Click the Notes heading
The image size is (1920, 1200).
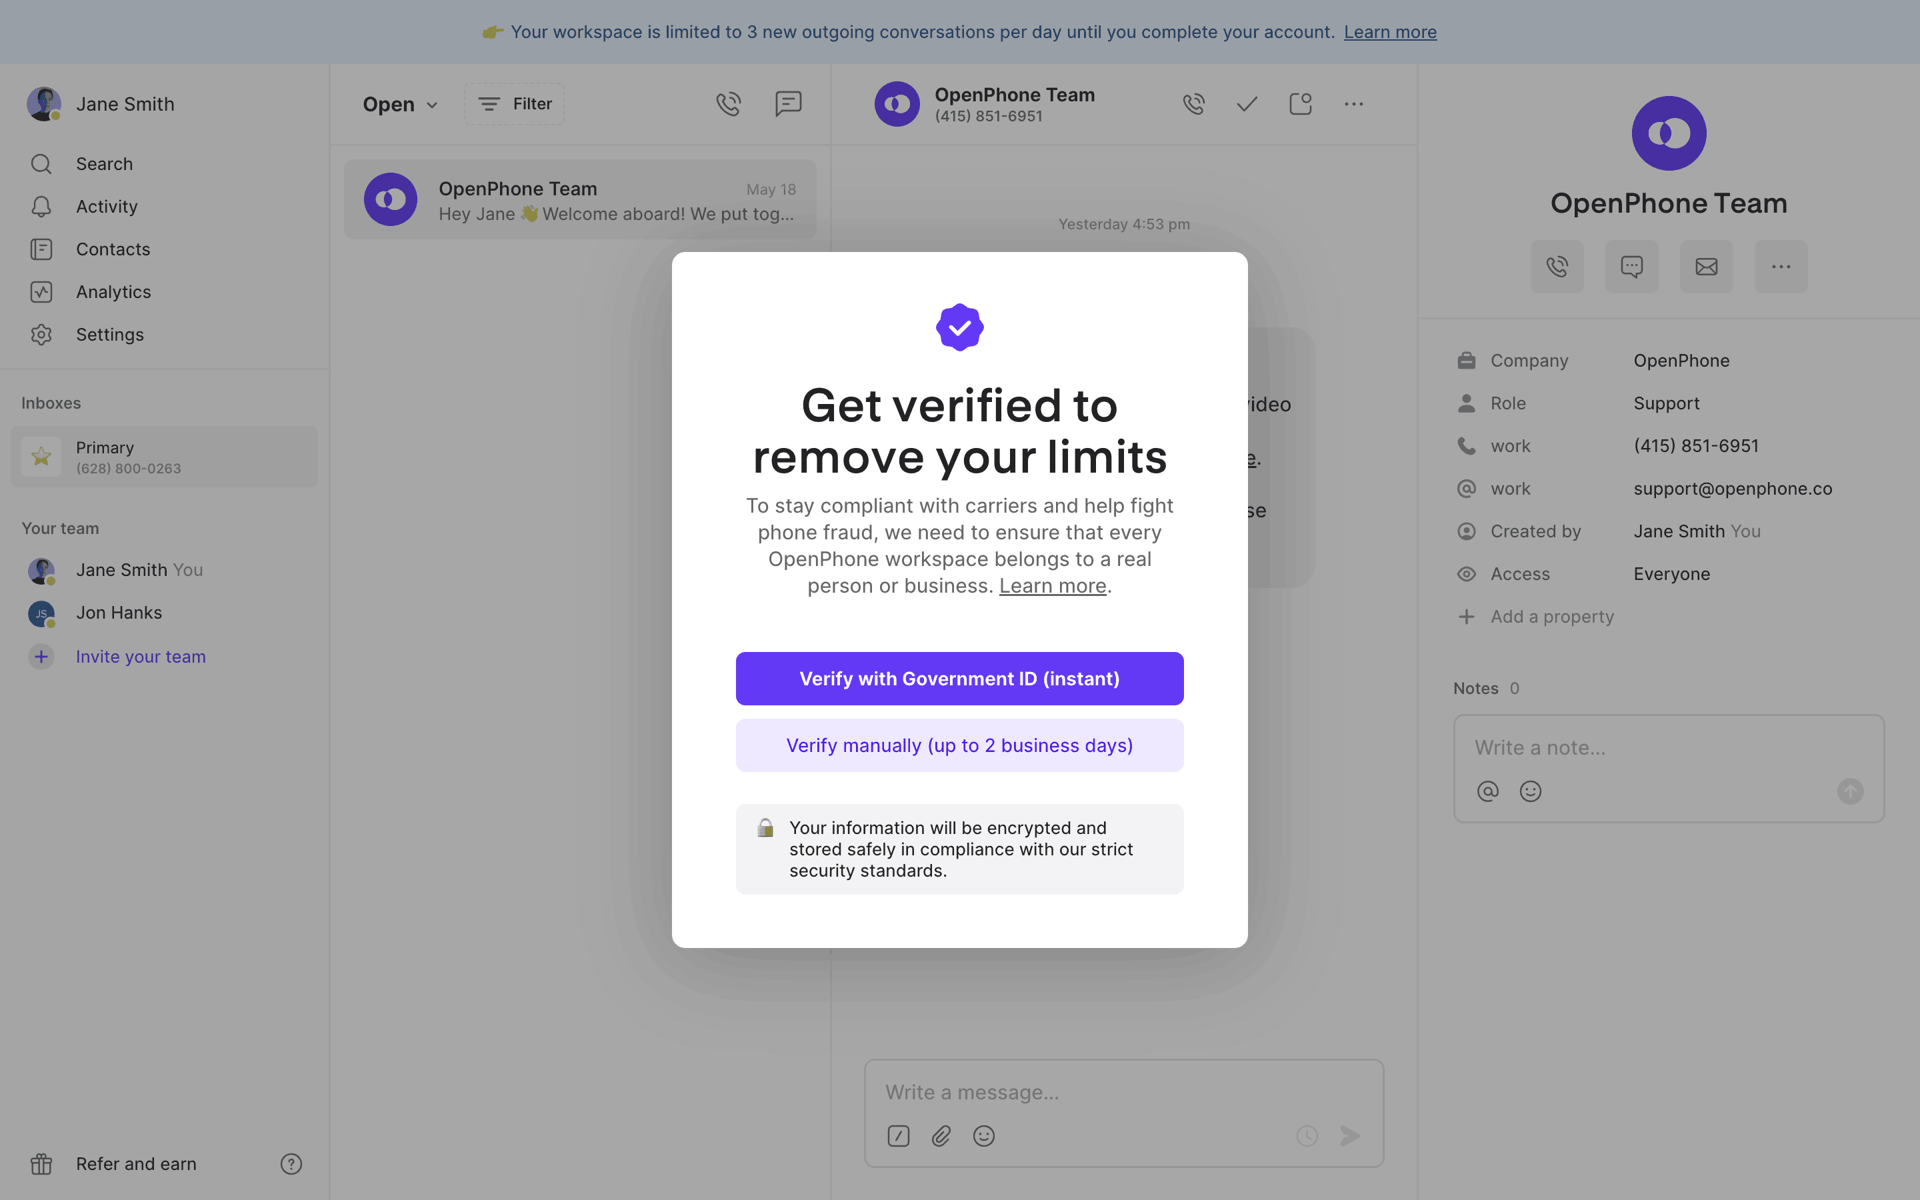1476,688
